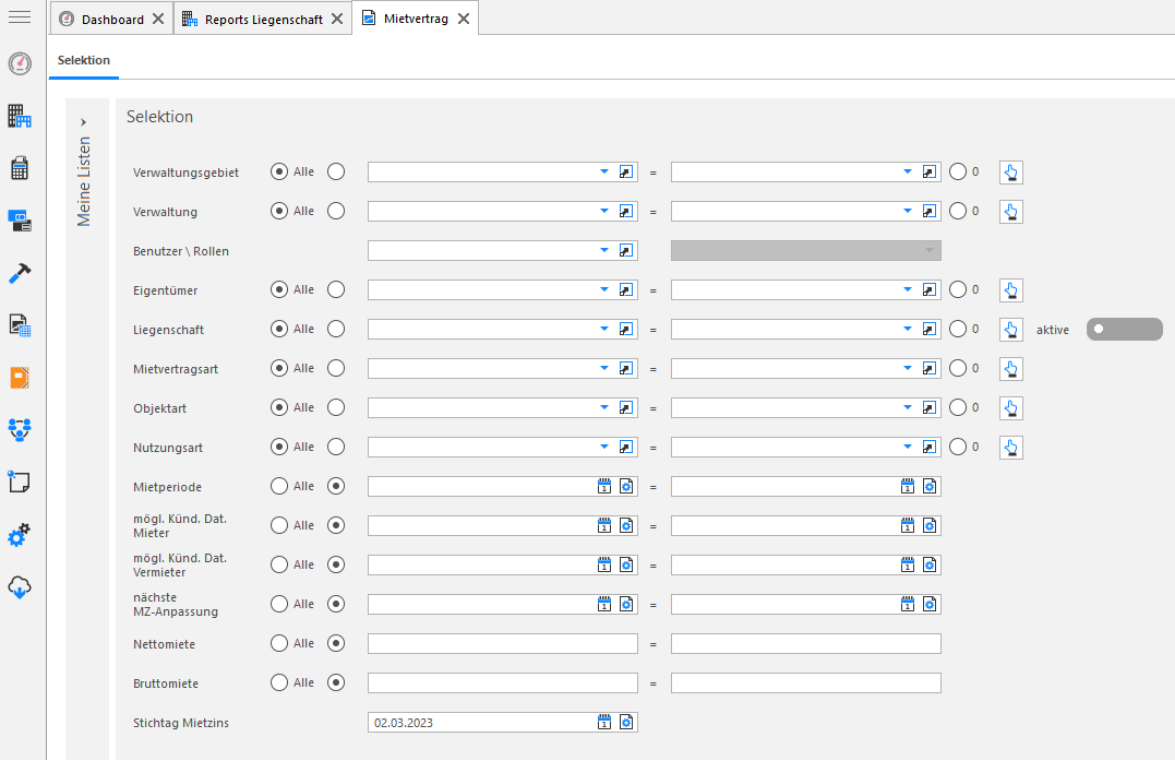Click the hand pointer icon for Objektart

(1011, 408)
